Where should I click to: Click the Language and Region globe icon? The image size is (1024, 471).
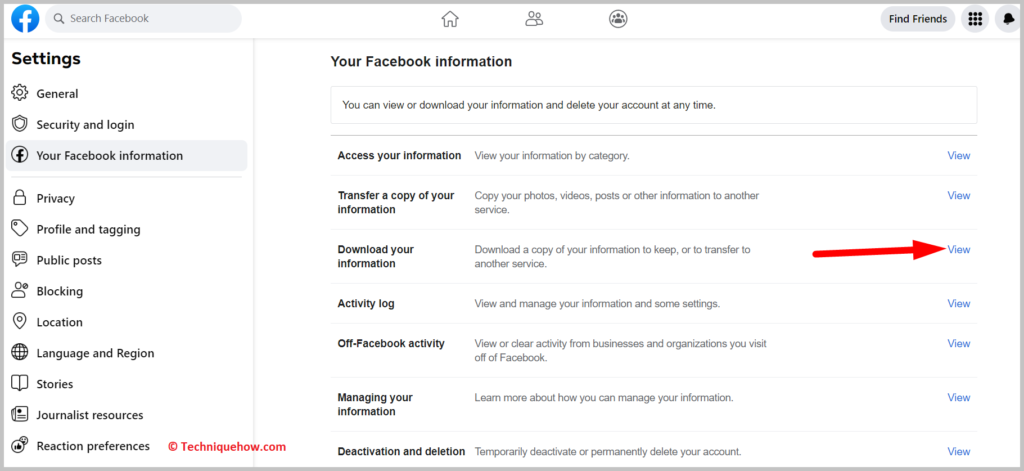(20, 352)
